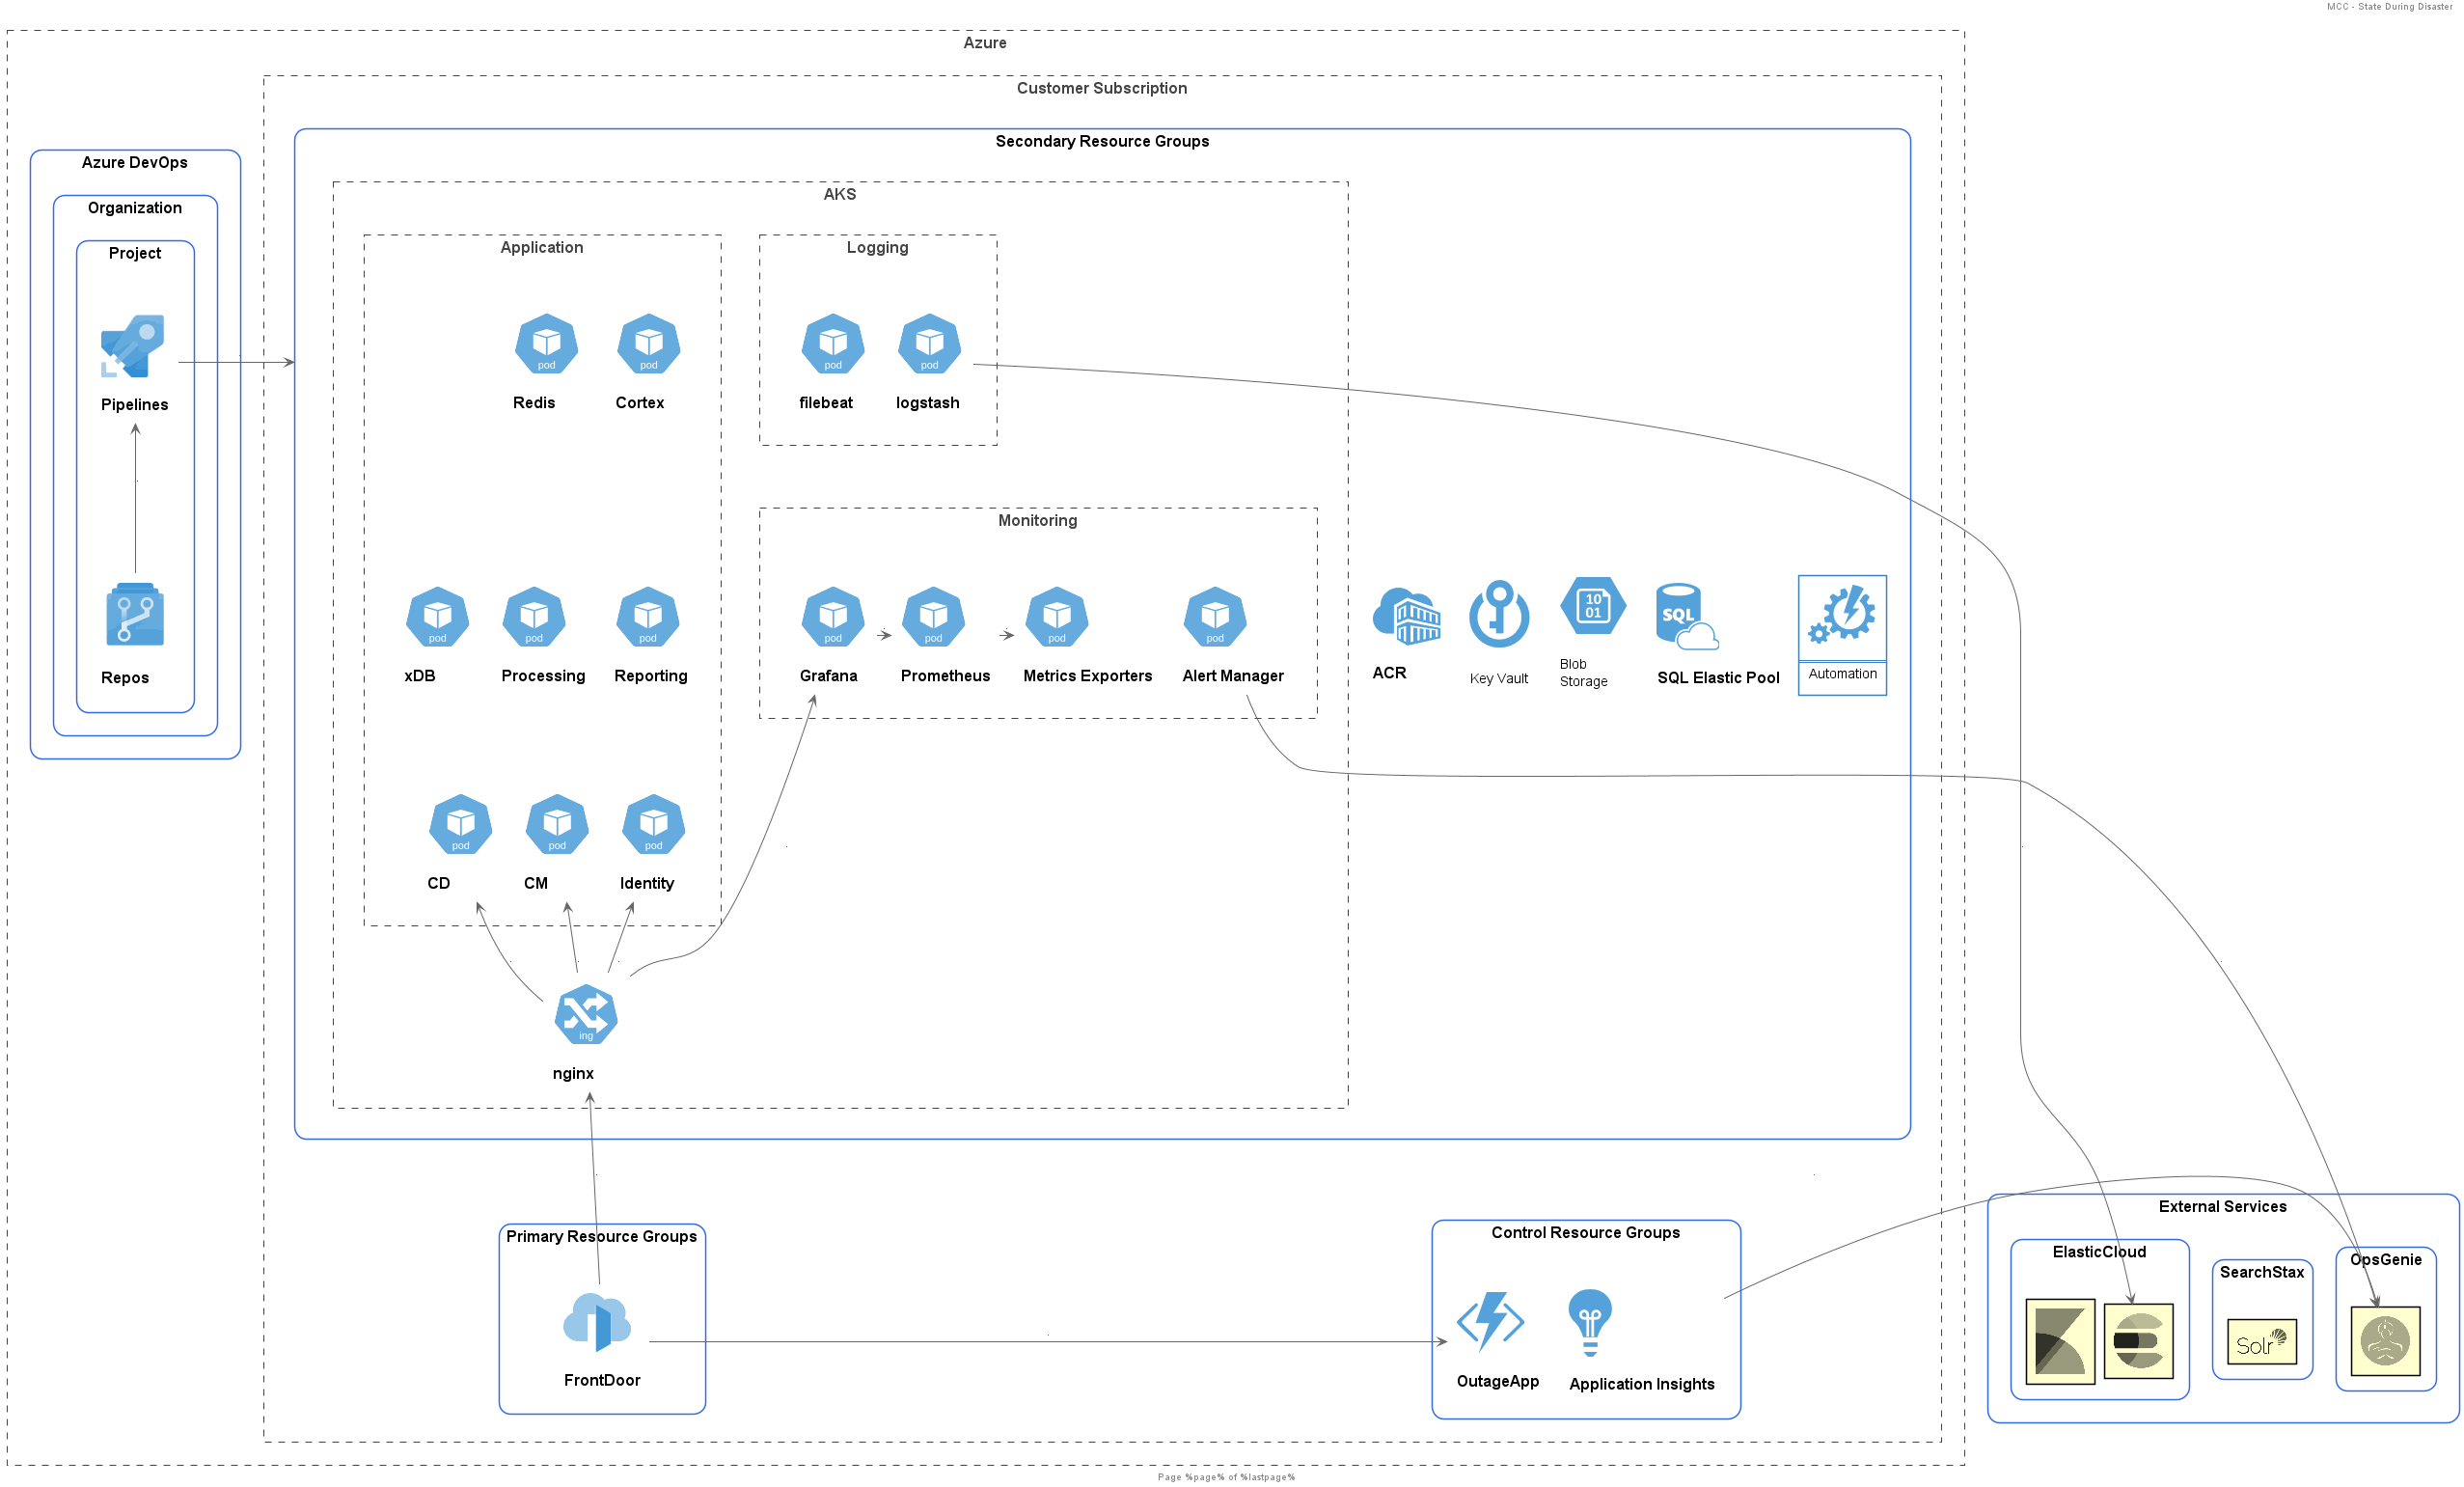The width and height of the screenshot is (2464, 1487).
Task: Select the 'Logging' namespace label
Action: click(878, 247)
